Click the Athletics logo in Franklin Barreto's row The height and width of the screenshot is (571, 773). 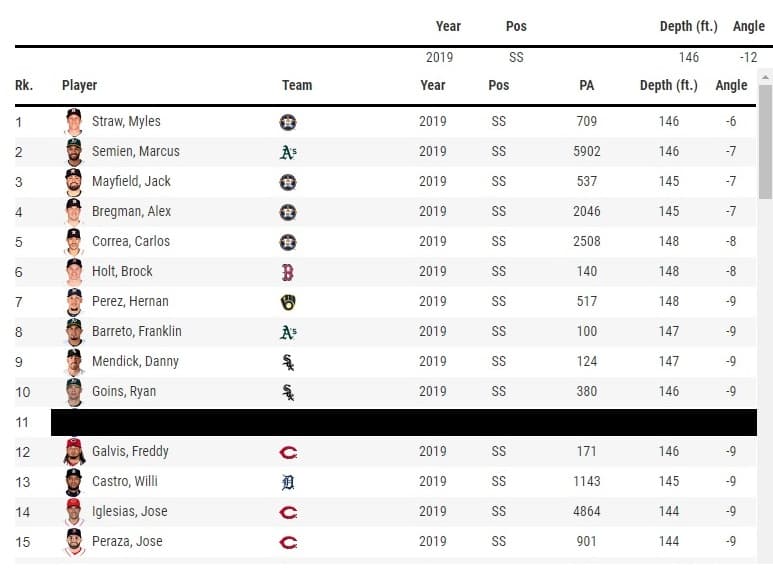[288, 332]
